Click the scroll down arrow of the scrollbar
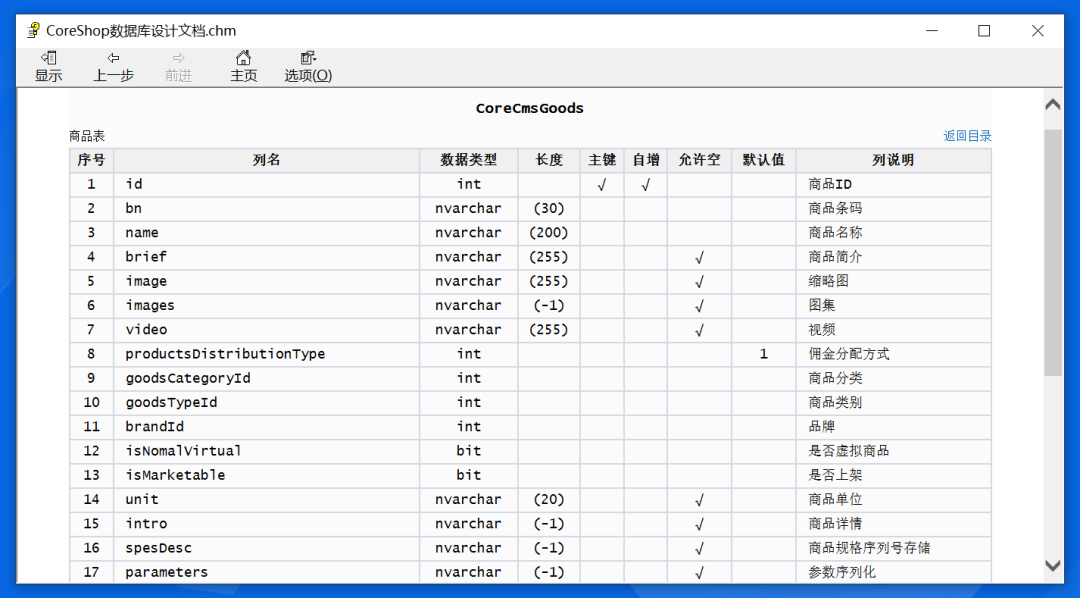The image size is (1080, 598). click(1052, 566)
